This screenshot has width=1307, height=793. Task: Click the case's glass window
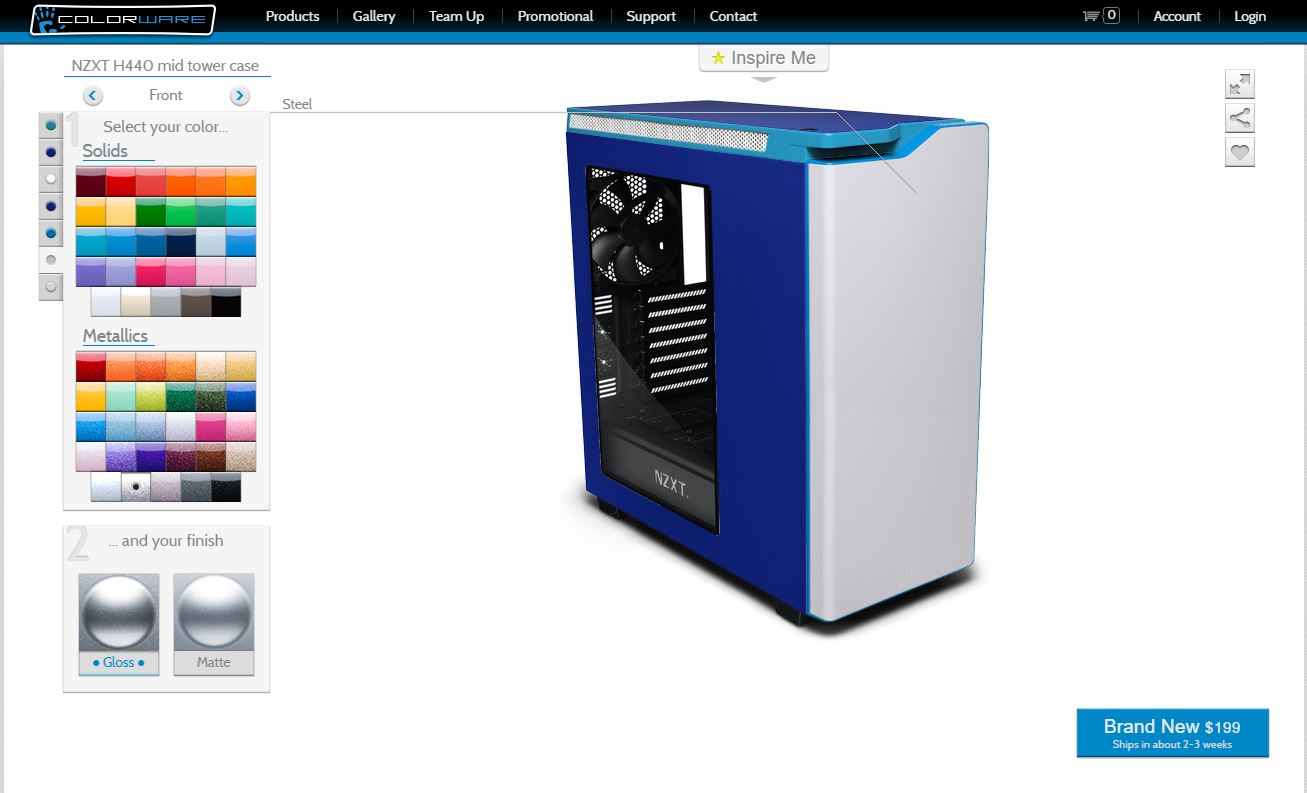pos(651,350)
